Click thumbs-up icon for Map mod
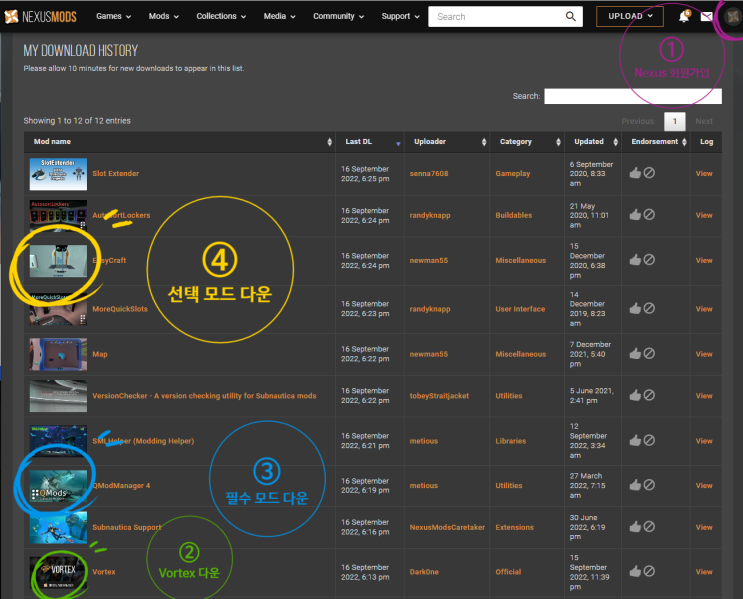Viewport: 743px width, 599px height. [635, 354]
